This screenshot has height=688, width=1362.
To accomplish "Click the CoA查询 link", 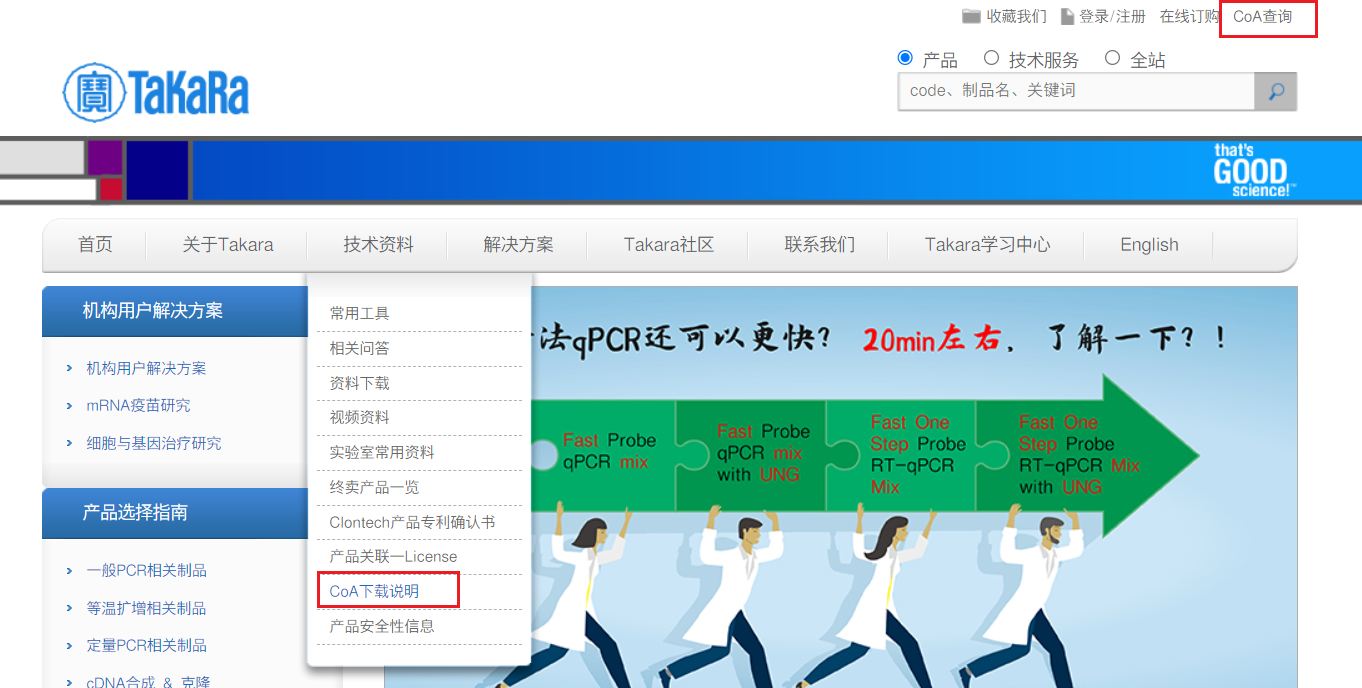I will [1263, 16].
